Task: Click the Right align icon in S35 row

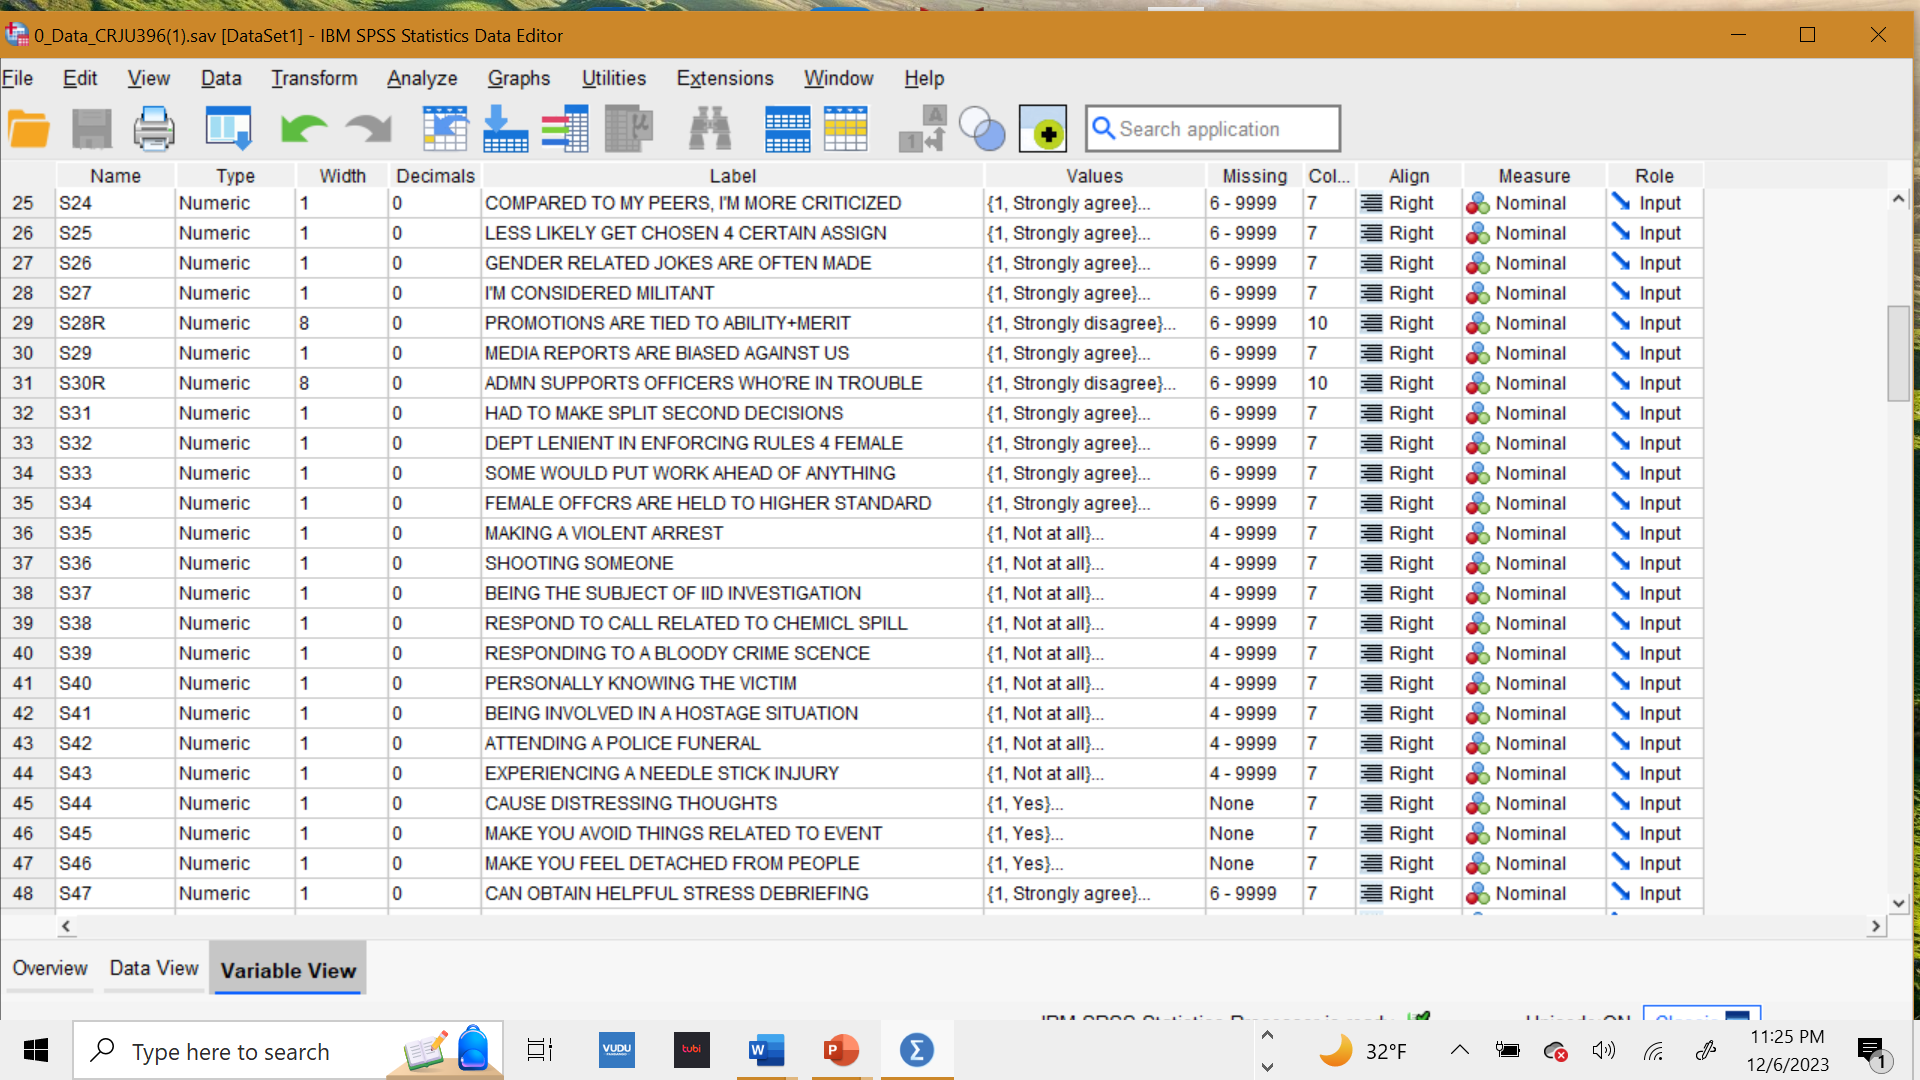Action: coord(1372,533)
